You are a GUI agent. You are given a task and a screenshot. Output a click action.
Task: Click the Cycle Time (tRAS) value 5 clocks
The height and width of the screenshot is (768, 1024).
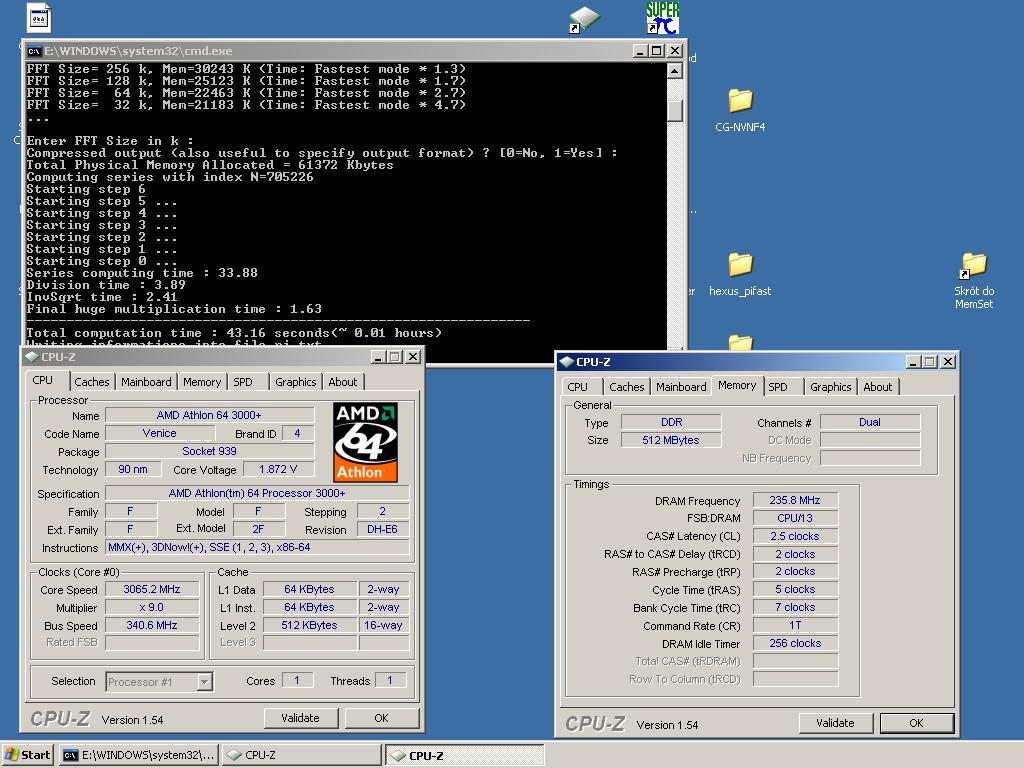795,589
